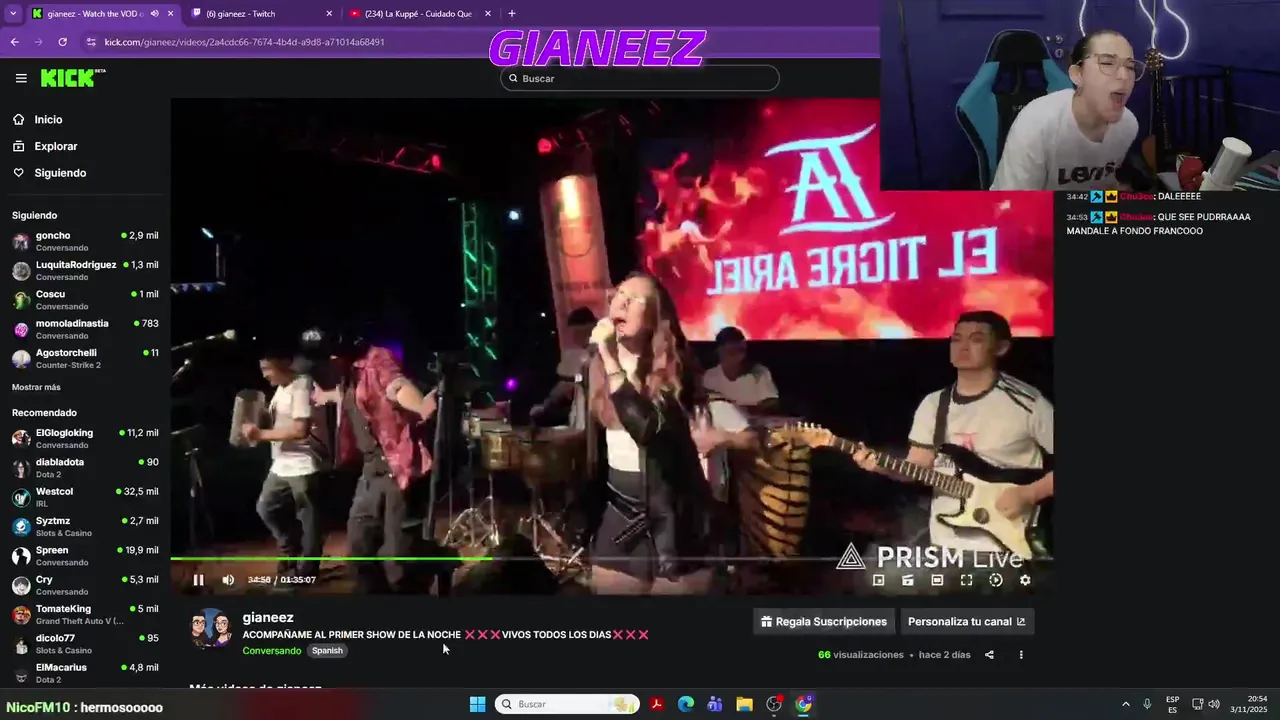The width and height of the screenshot is (1280, 720).
Task: Click the Windows taskbar Buscar search box
Action: click(567, 704)
